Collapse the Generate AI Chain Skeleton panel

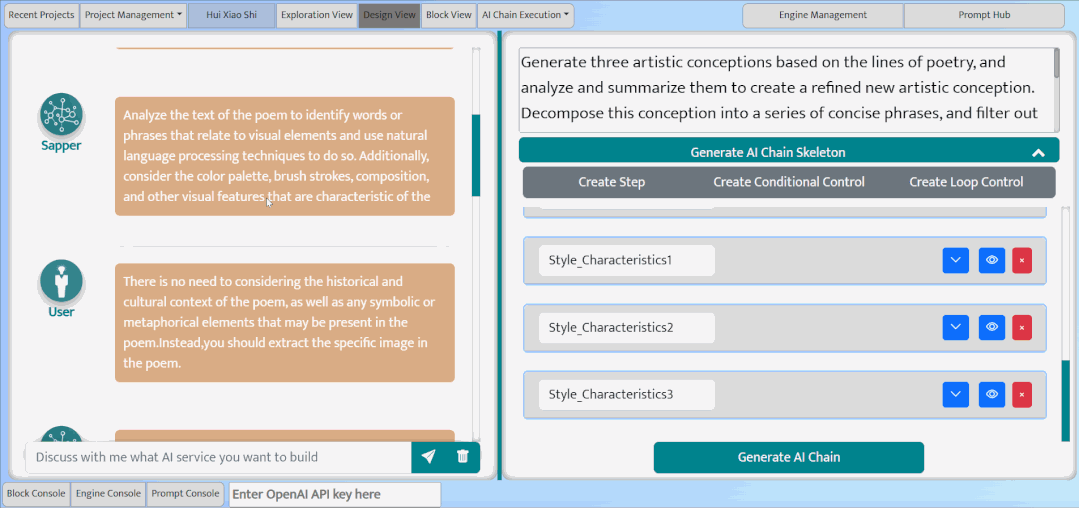click(1038, 153)
